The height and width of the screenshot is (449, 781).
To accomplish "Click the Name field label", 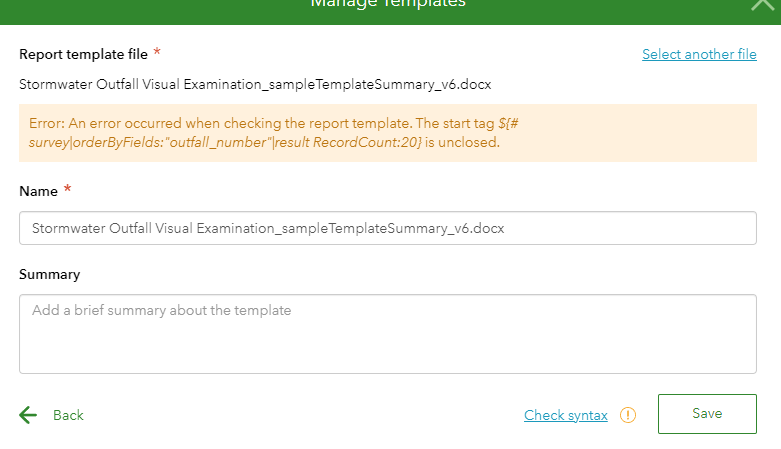I will click(38, 190).
